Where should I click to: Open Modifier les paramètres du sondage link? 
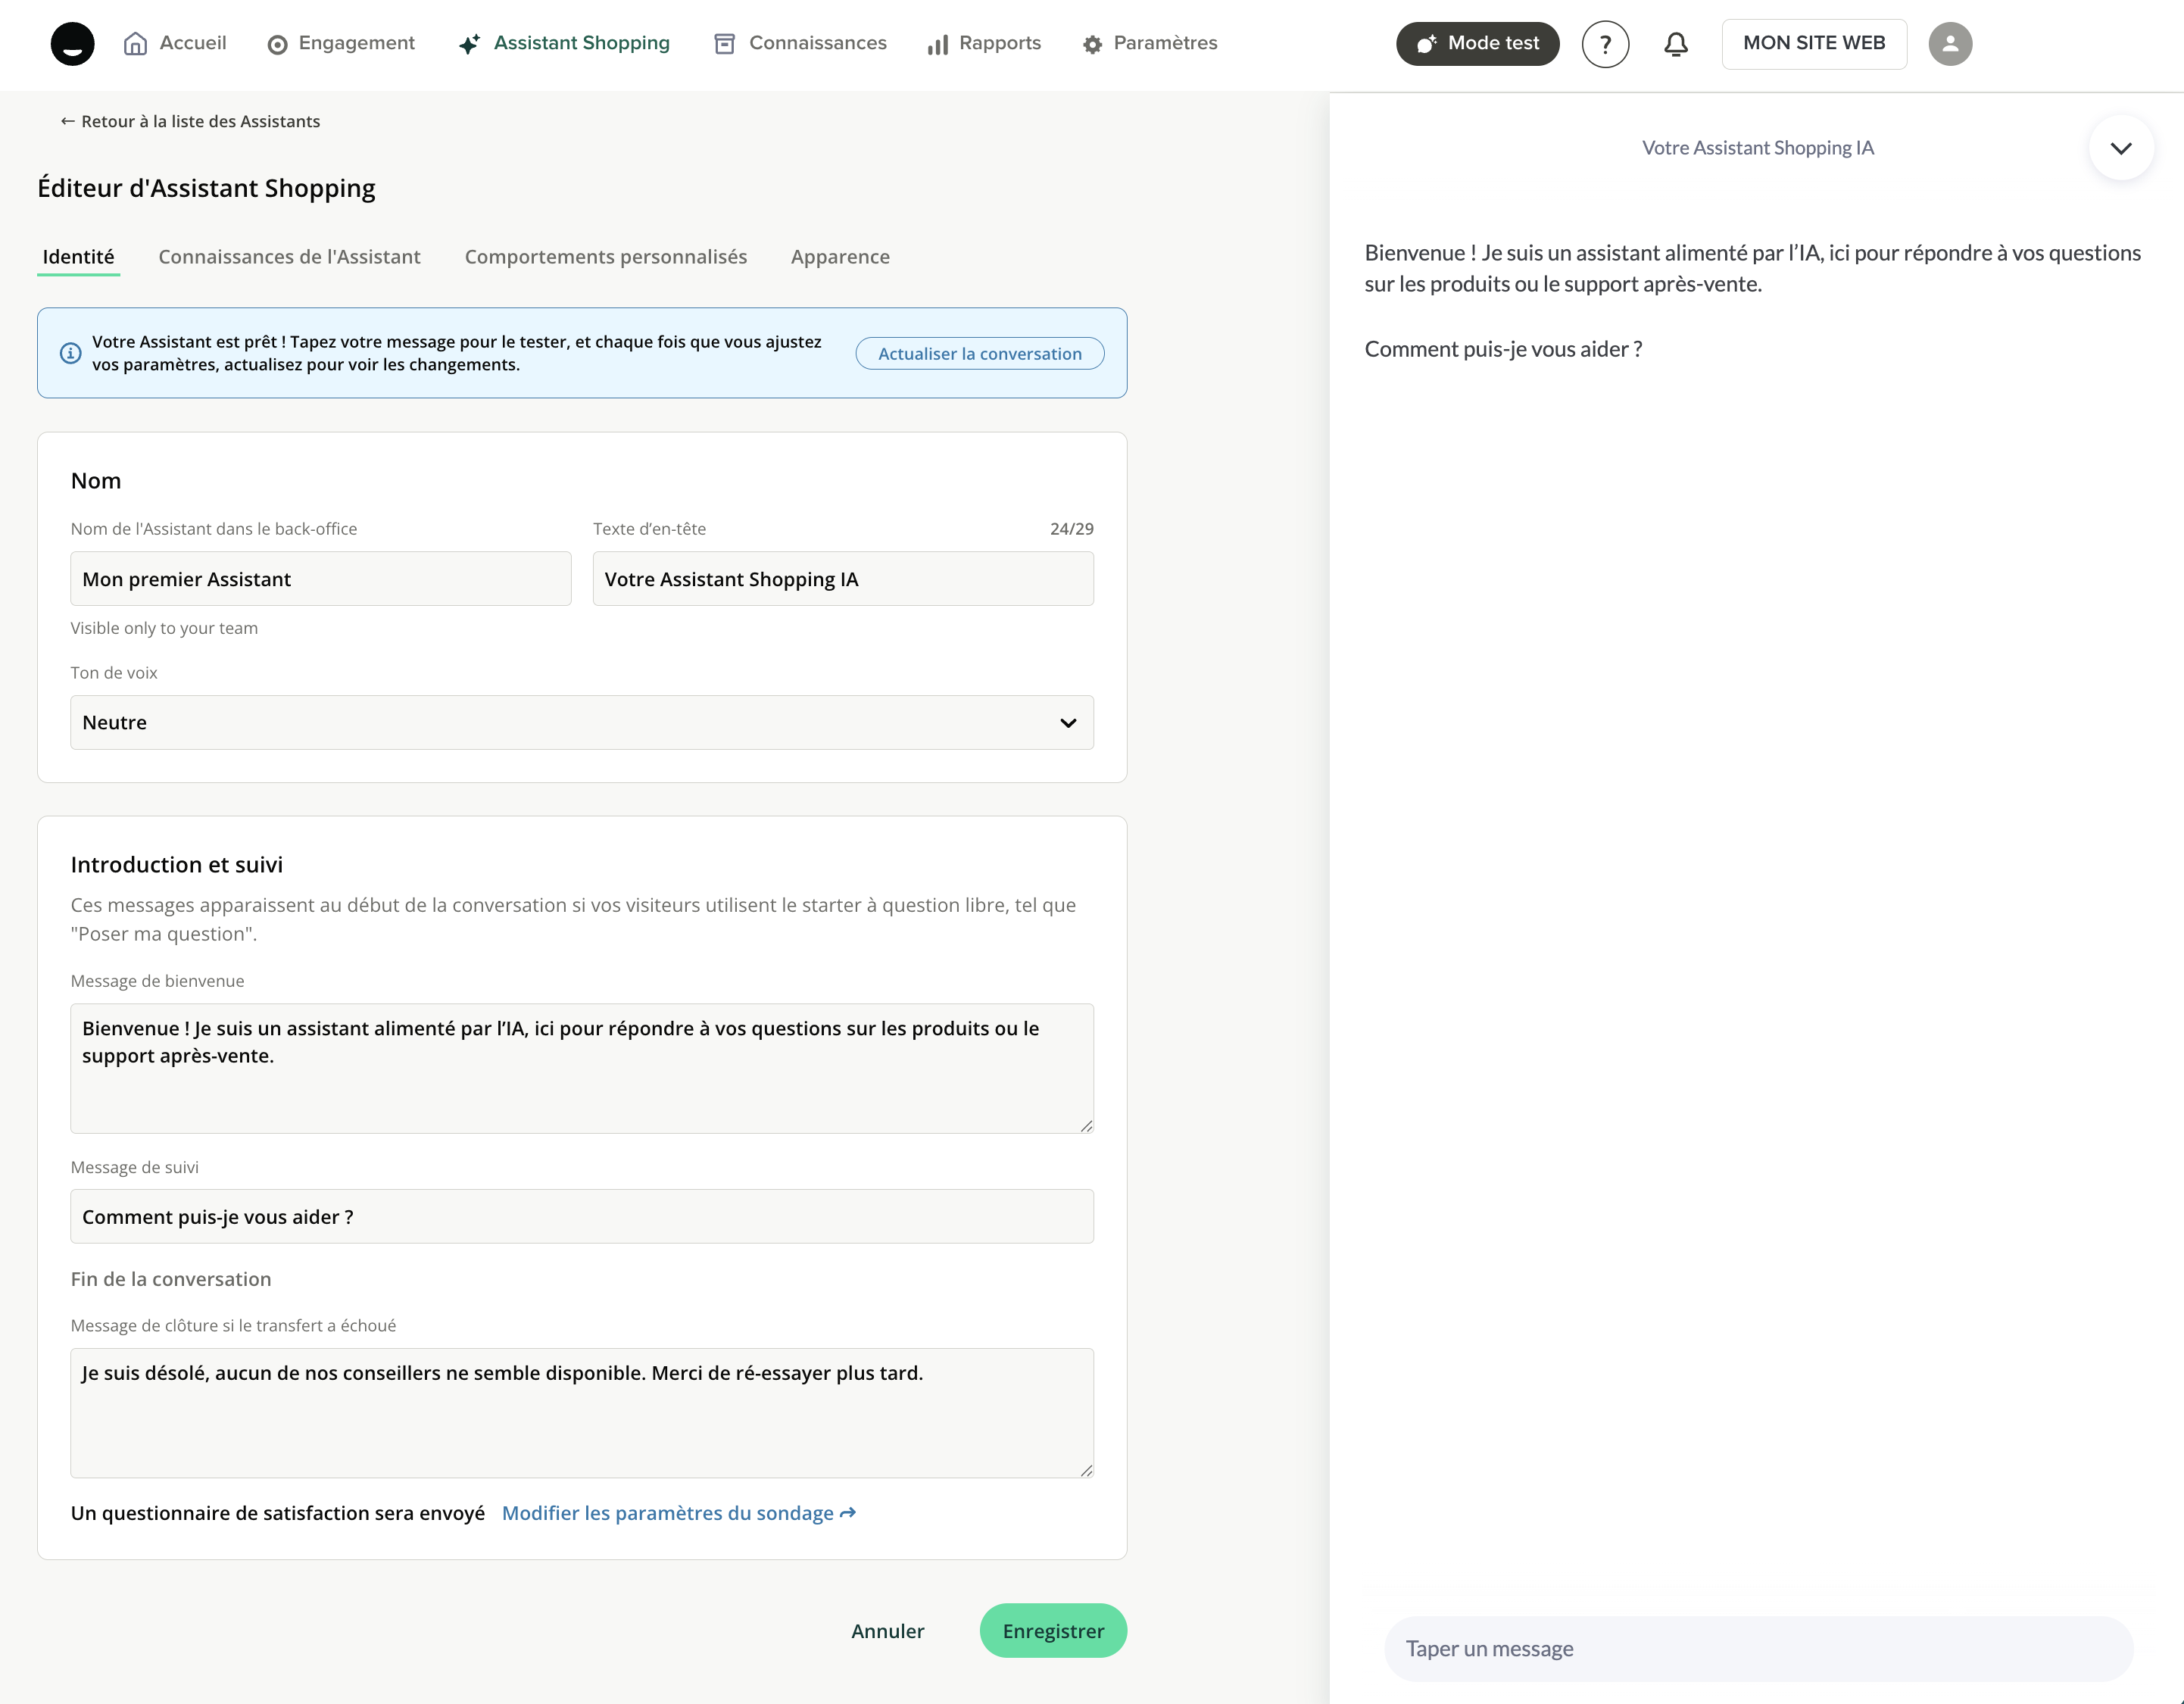click(678, 1513)
